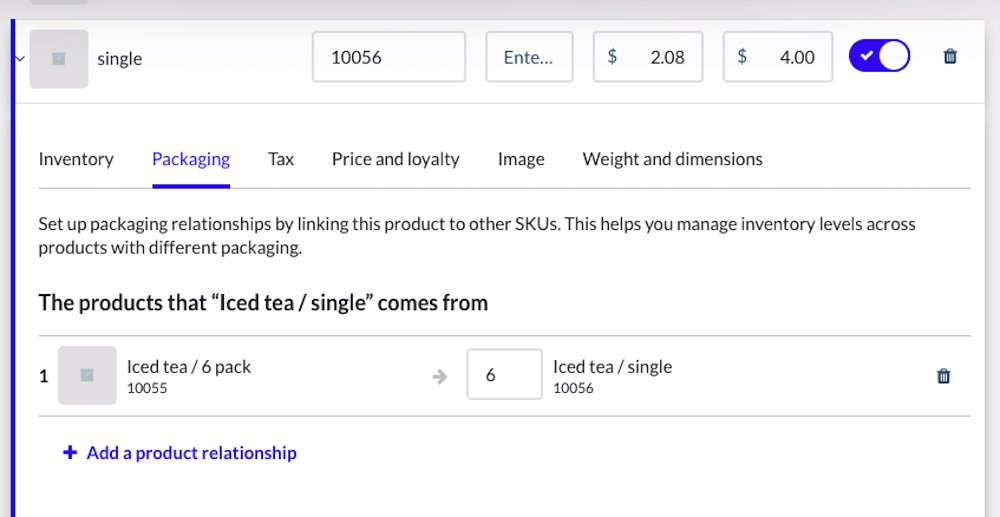Toggle the single variant enabled switch

879,56
